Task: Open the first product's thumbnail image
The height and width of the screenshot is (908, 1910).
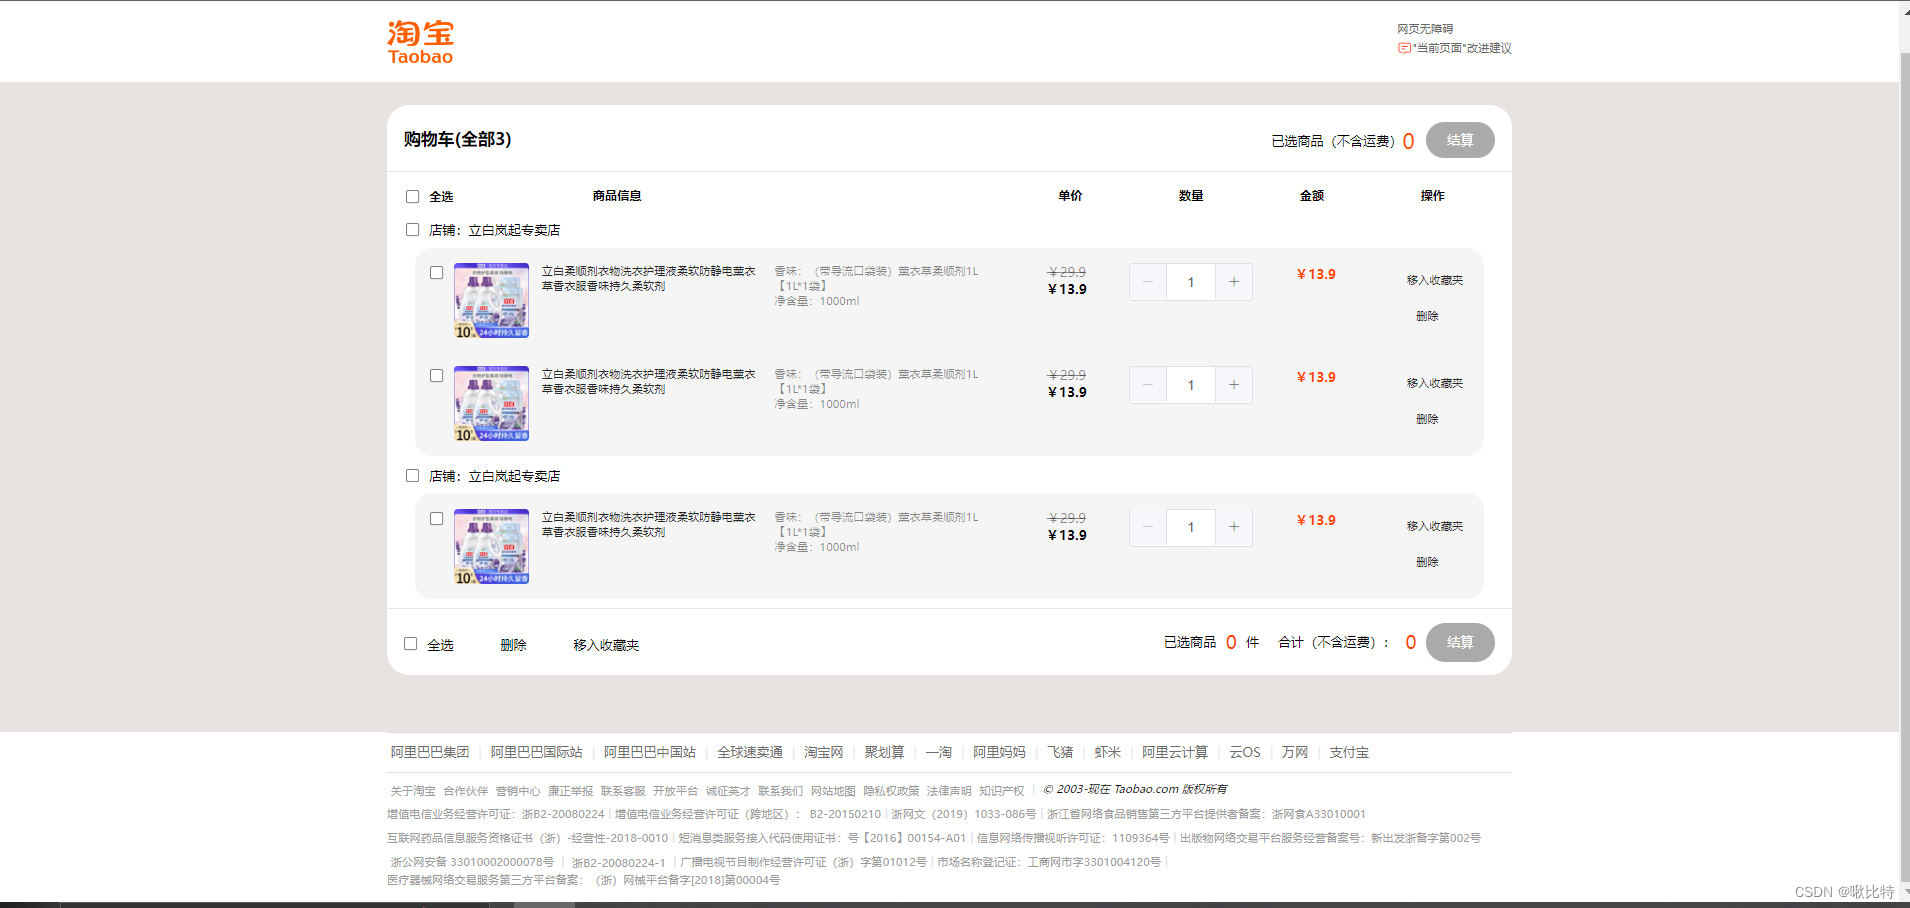Action: coord(491,300)
